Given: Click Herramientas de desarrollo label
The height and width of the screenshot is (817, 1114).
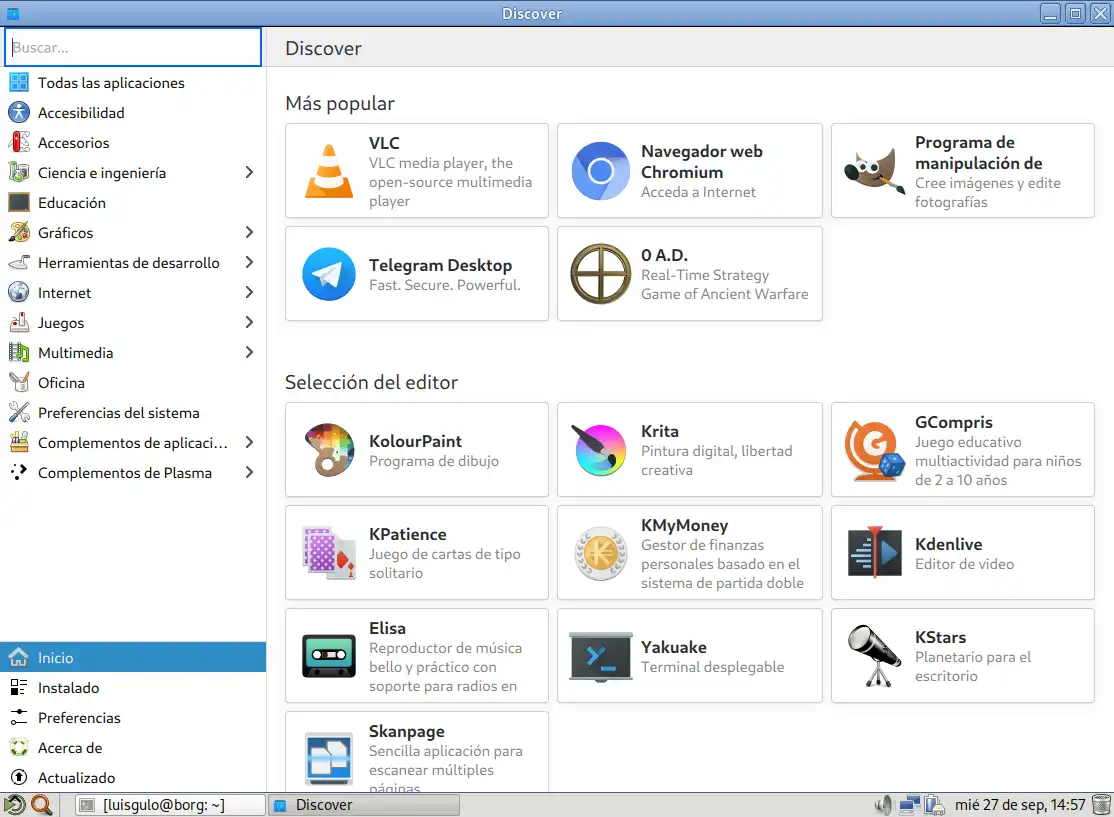Looking at the screenshot, I should point(129,263).
